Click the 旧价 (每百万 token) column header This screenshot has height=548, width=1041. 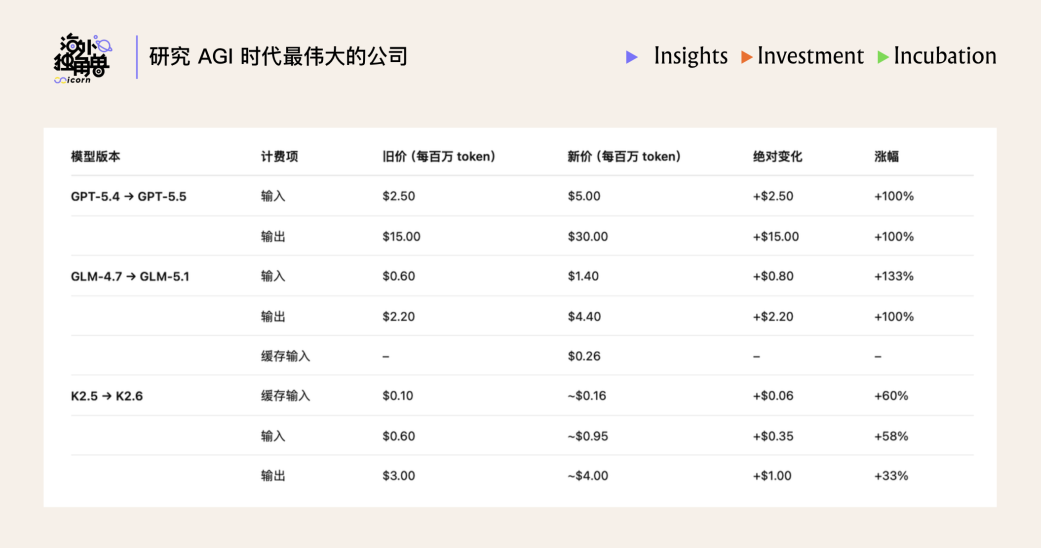coord(439,157)
